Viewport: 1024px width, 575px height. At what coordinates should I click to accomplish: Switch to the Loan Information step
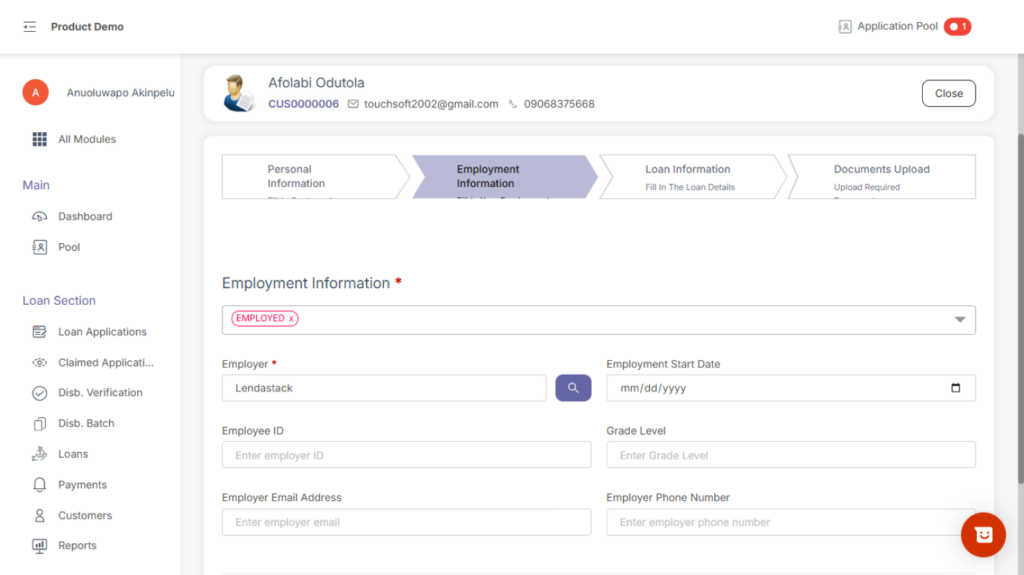pyautogui.click(x=688, y=177)
